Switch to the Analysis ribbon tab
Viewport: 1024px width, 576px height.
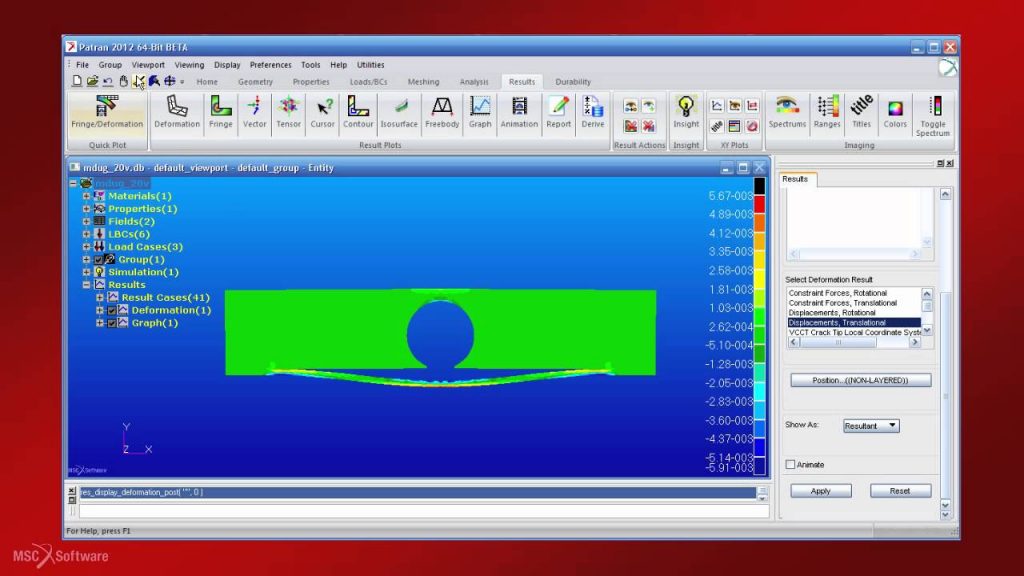pos(474,82)
